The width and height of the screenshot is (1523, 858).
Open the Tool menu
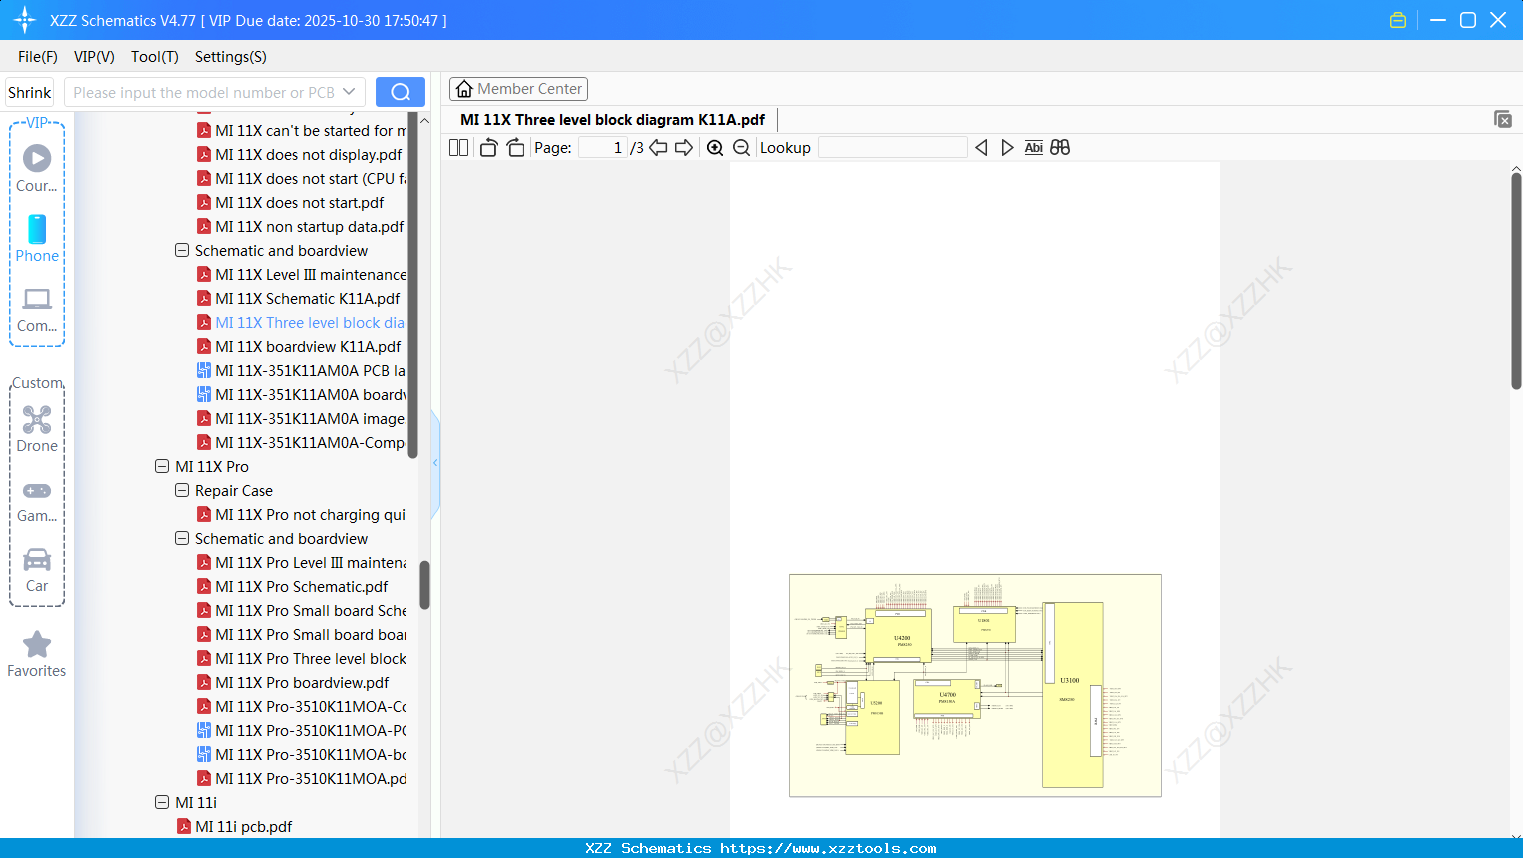[x=154, y=57]
